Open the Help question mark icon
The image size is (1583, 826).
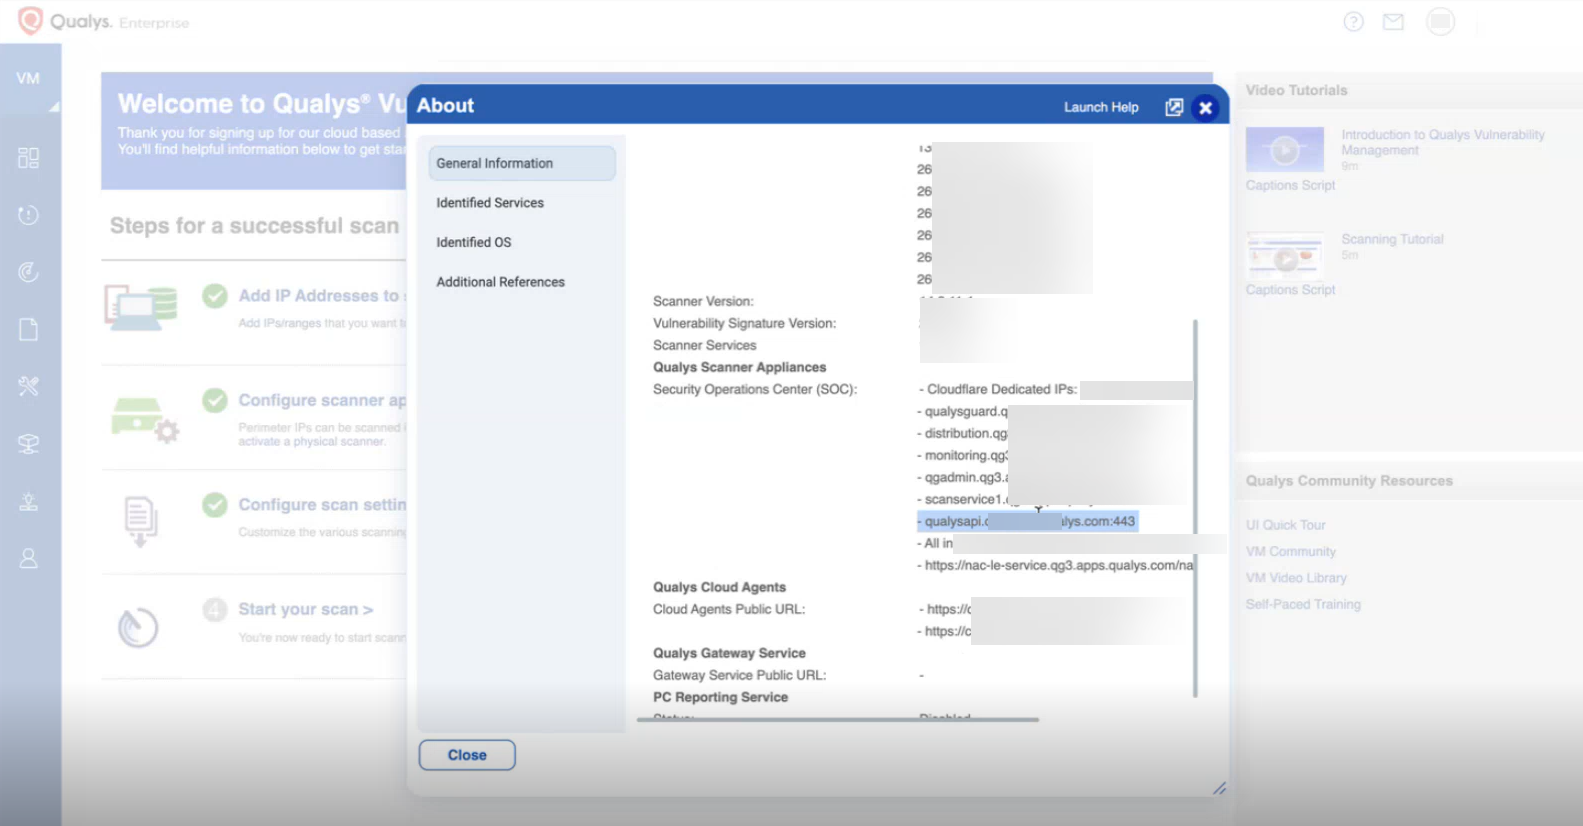(1353, 21)
